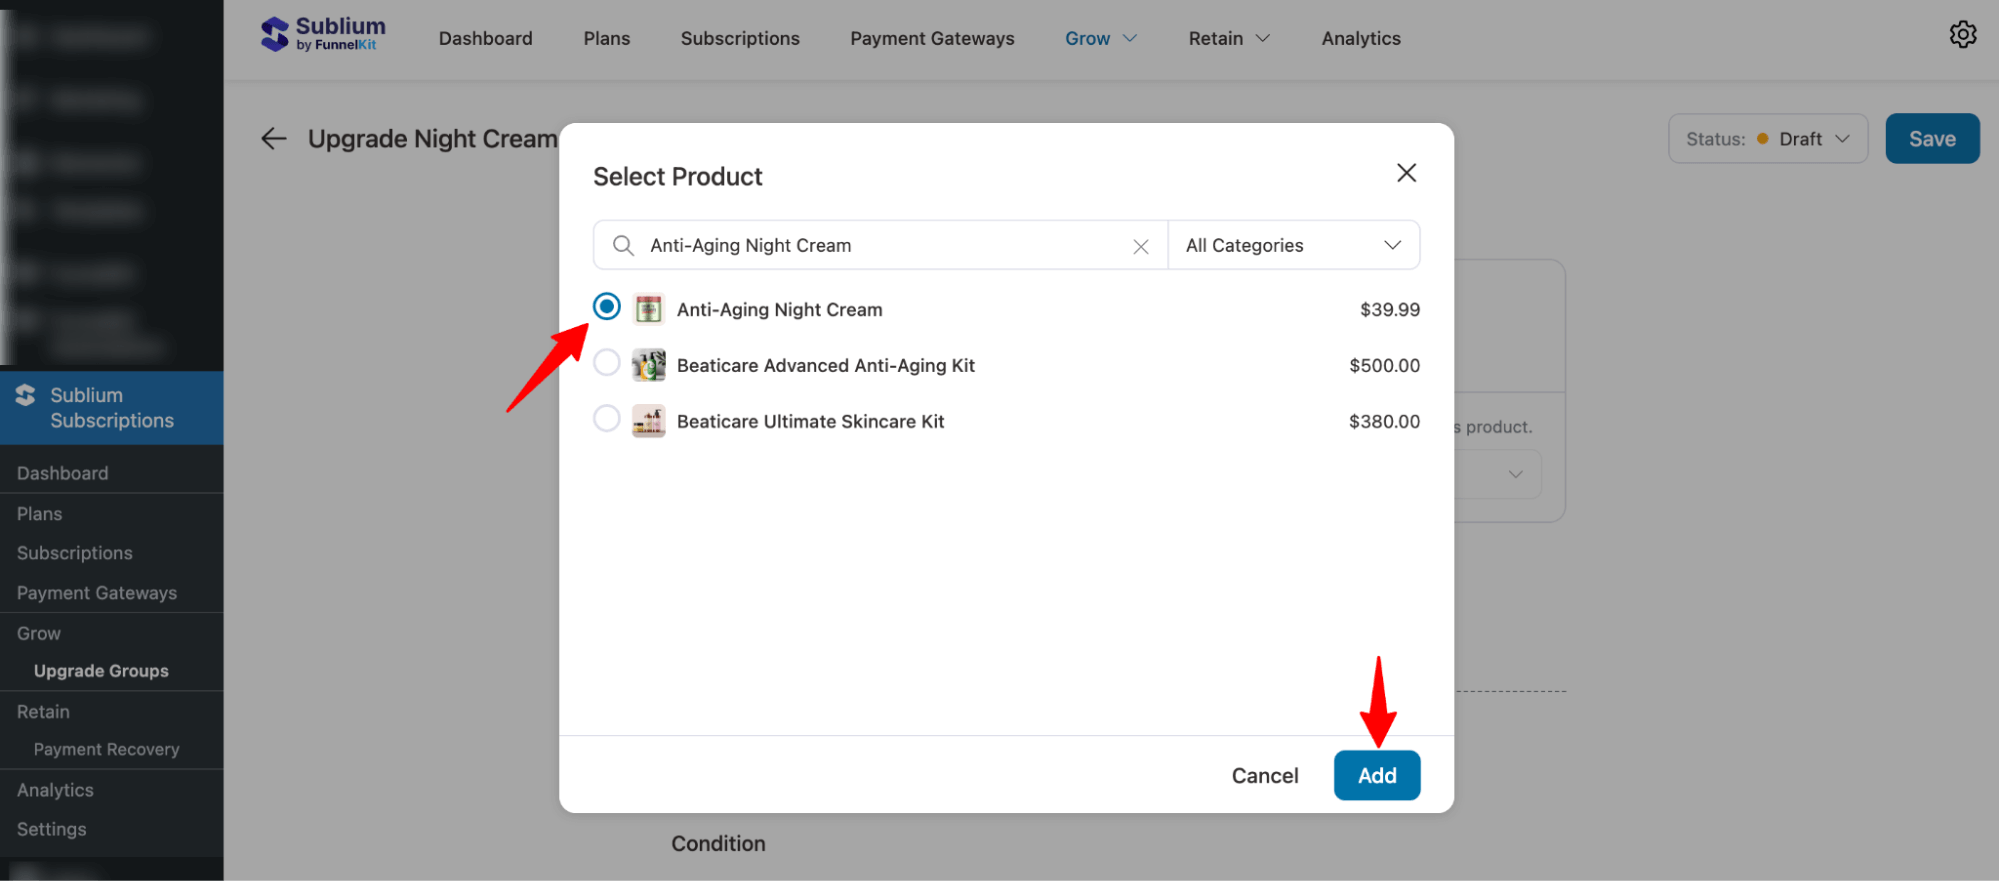Click the Cancel button
Screen dimensions: 1999x882
(1264, 776)
